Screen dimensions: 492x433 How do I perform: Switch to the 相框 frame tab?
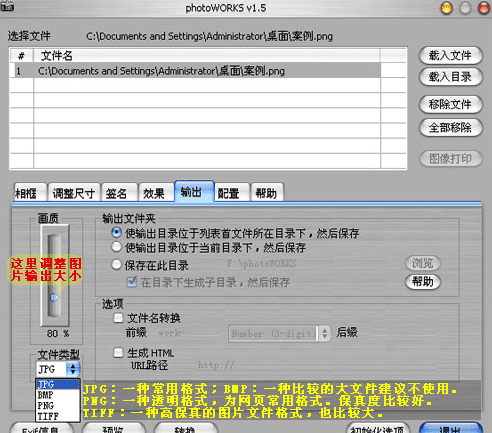[29, 193]
